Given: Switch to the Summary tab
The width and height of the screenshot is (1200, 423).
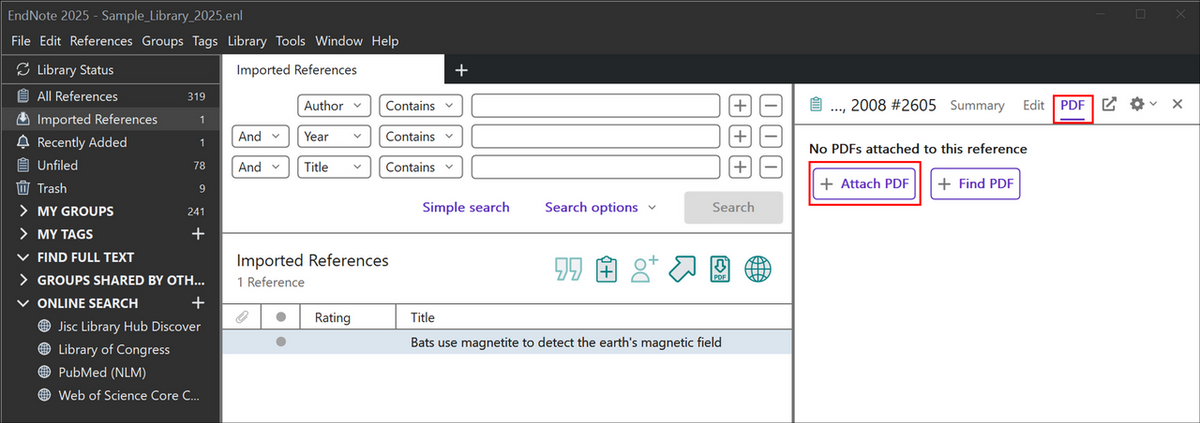Looking at the screenshot, I should pyautogui.click(x=977, y=105).
